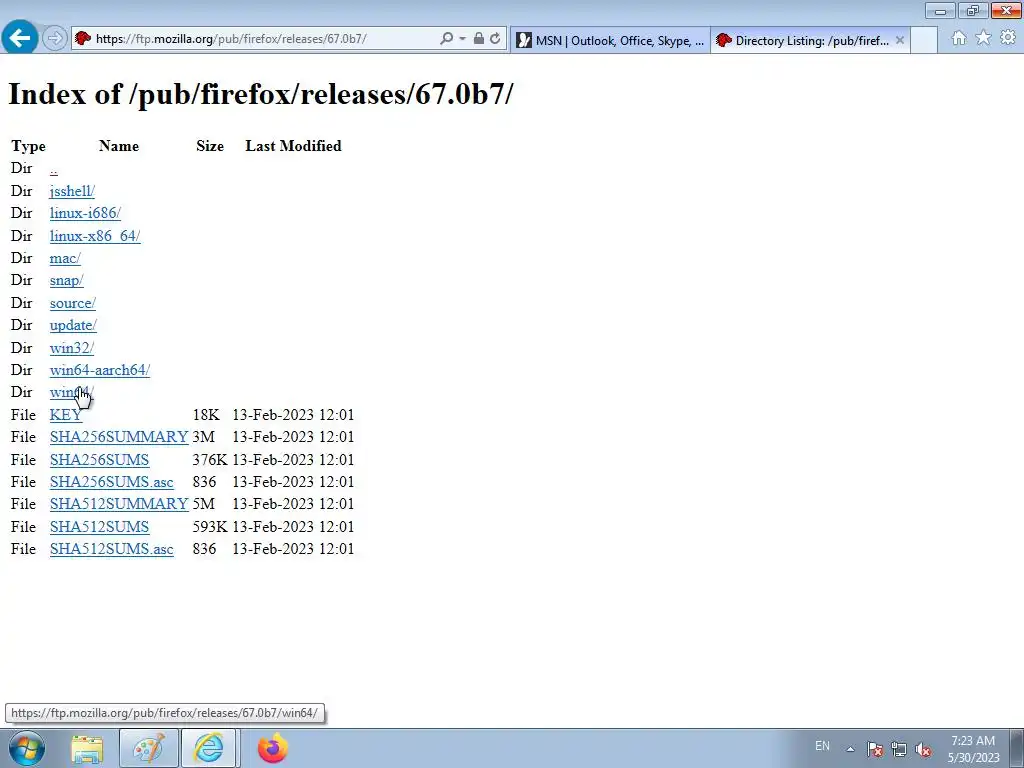This screenshot has width=1024, height=768.
Task: Open Favorites star icon
Action: click(x=984, y=38)
